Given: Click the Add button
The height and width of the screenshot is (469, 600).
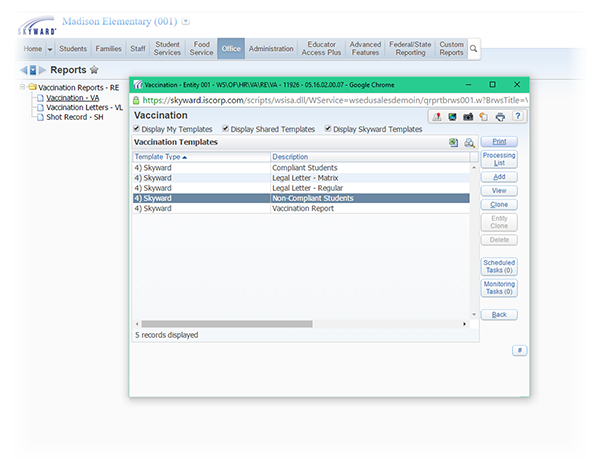Looking at the screenshot, I should click(x=499, y=177).
